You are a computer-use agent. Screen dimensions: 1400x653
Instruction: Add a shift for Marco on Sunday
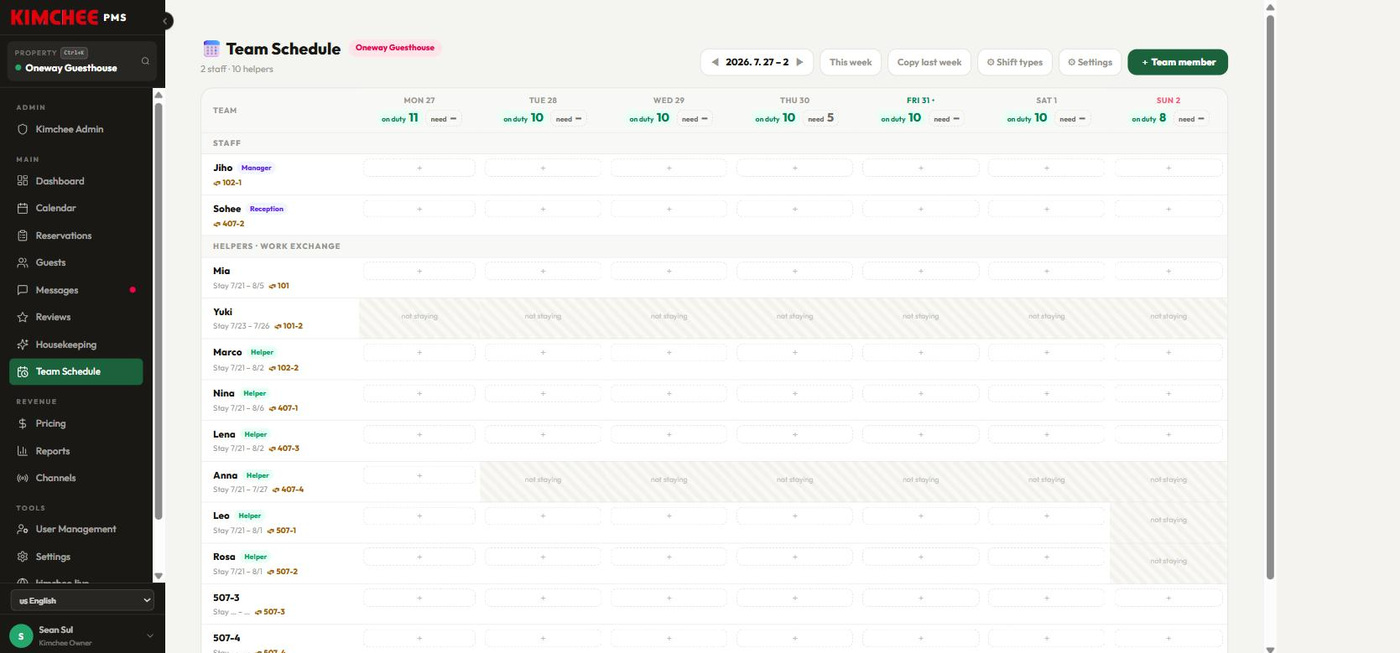coord(1168,352)
